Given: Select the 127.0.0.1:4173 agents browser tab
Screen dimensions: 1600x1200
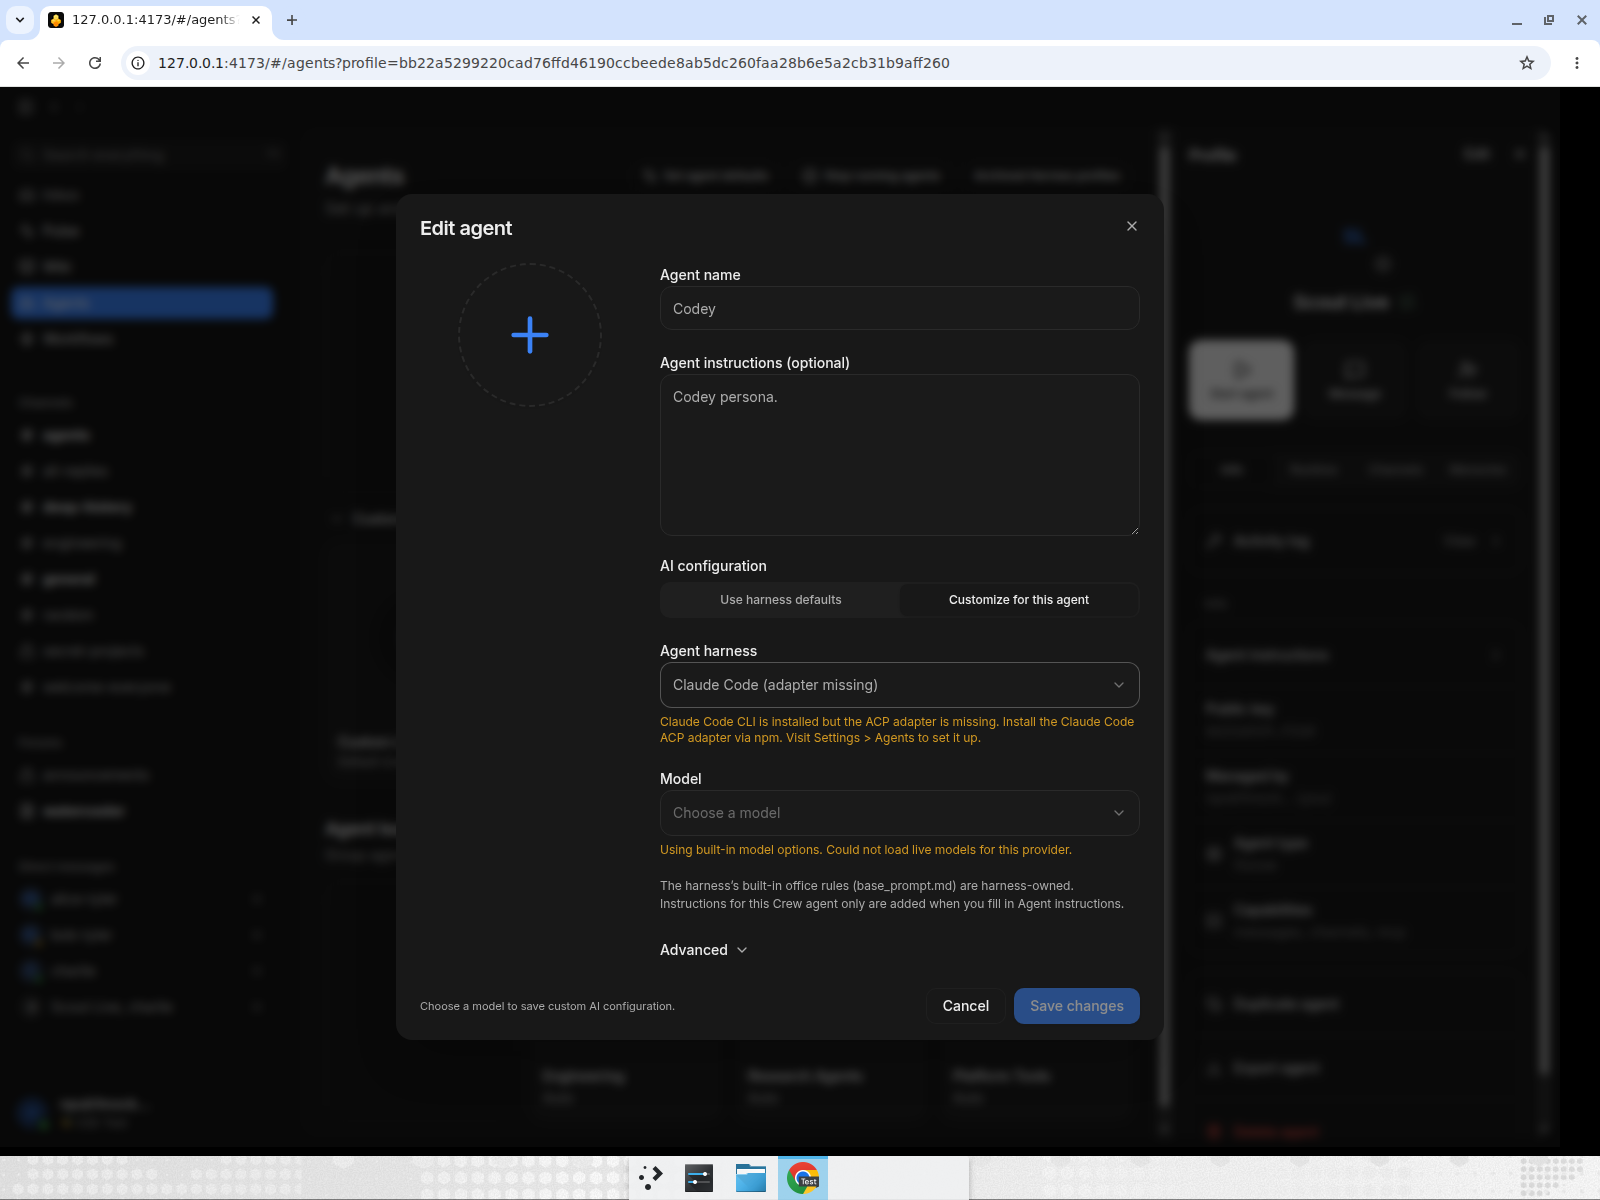Looking at the screenshot, I should point(155,20).
